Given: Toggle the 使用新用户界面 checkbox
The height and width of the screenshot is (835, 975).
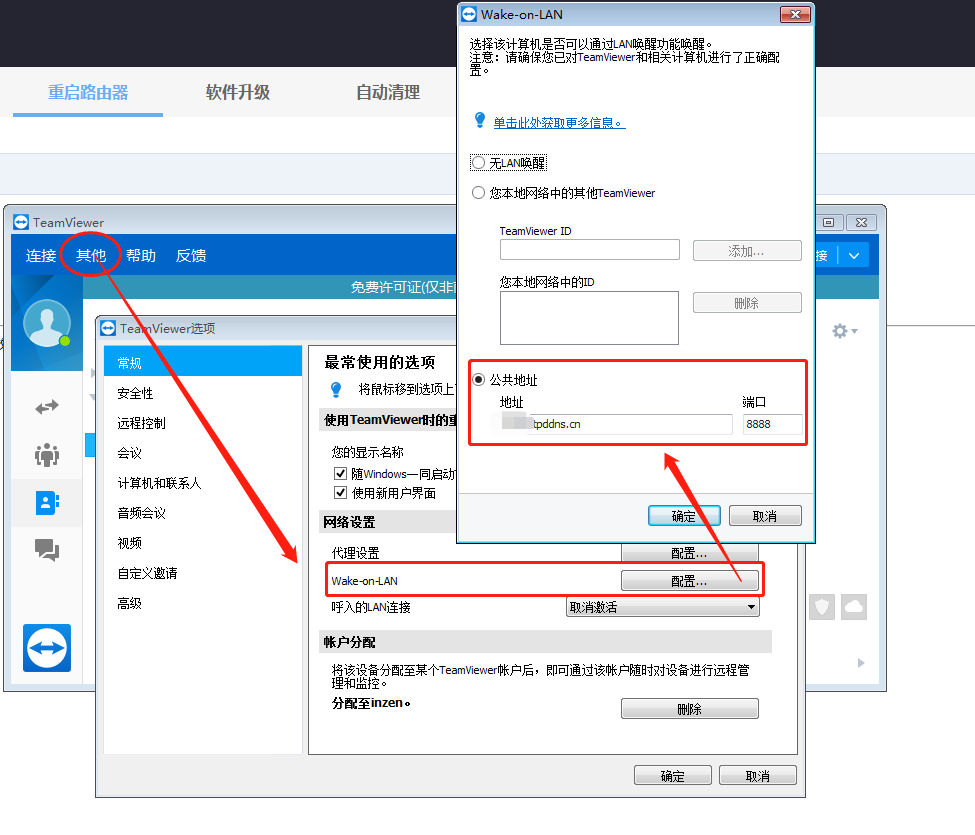Looking at the screenshot, I should [x=340, y=493].
